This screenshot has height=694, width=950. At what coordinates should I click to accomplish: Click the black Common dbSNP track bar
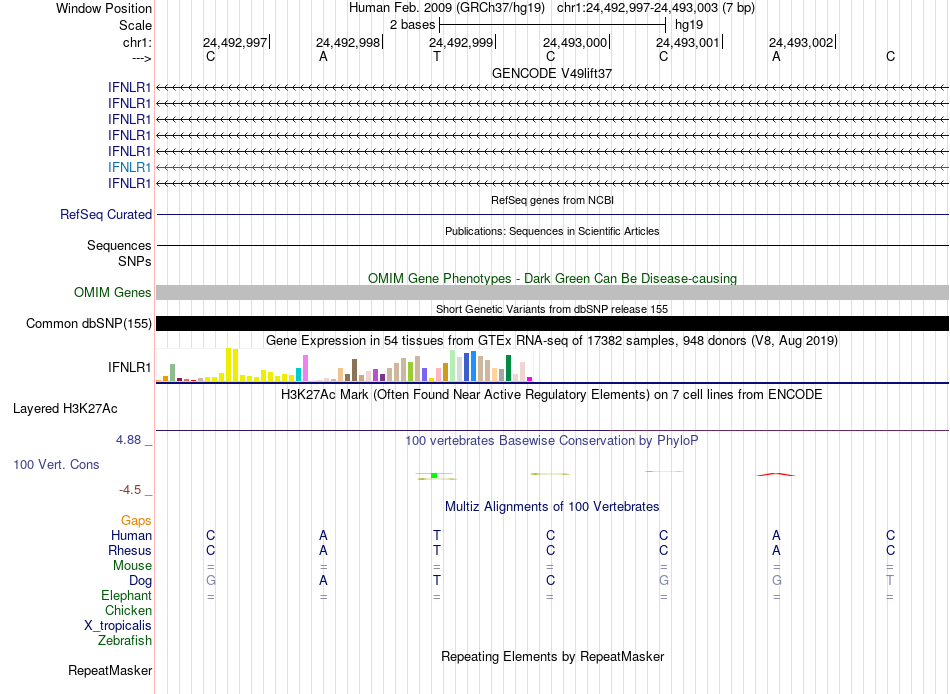click(x=552, y=324)
